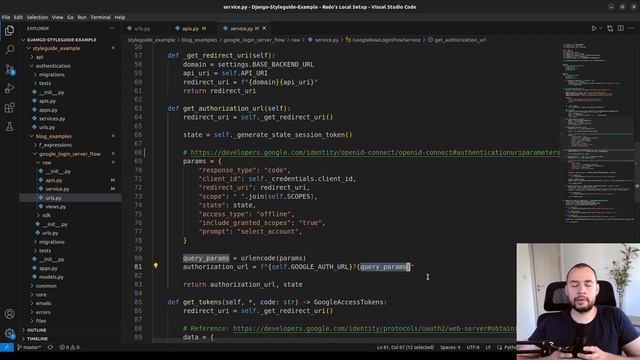The width and height of the screenshot is (640, 360).
Task: Open models.py in the explorer tree
Action: [51, 277]
